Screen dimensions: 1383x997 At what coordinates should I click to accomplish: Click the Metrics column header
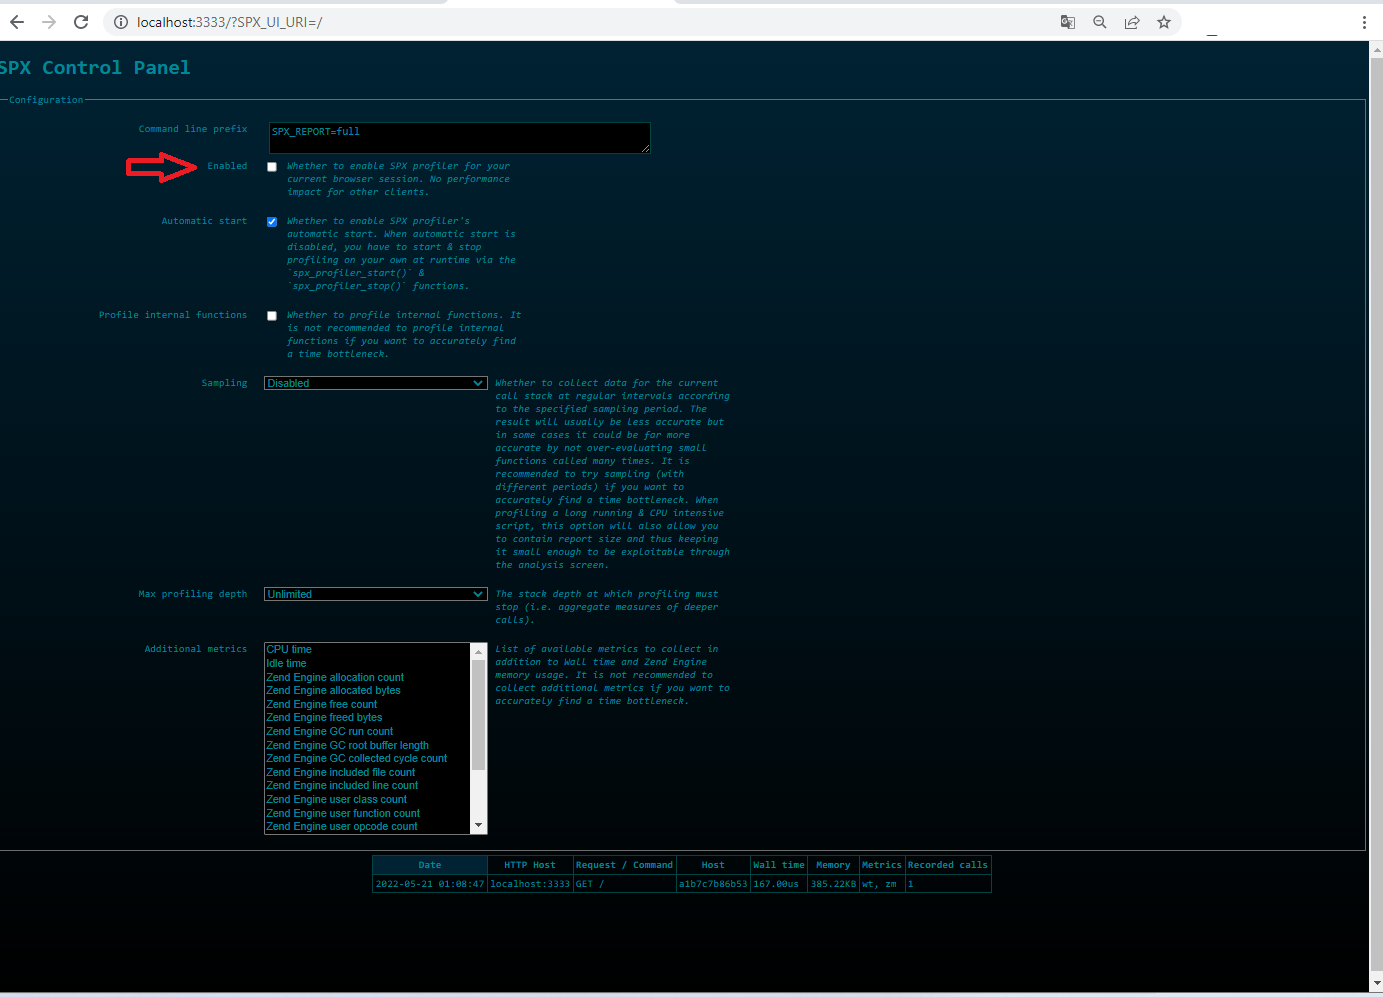click(882, 865)
